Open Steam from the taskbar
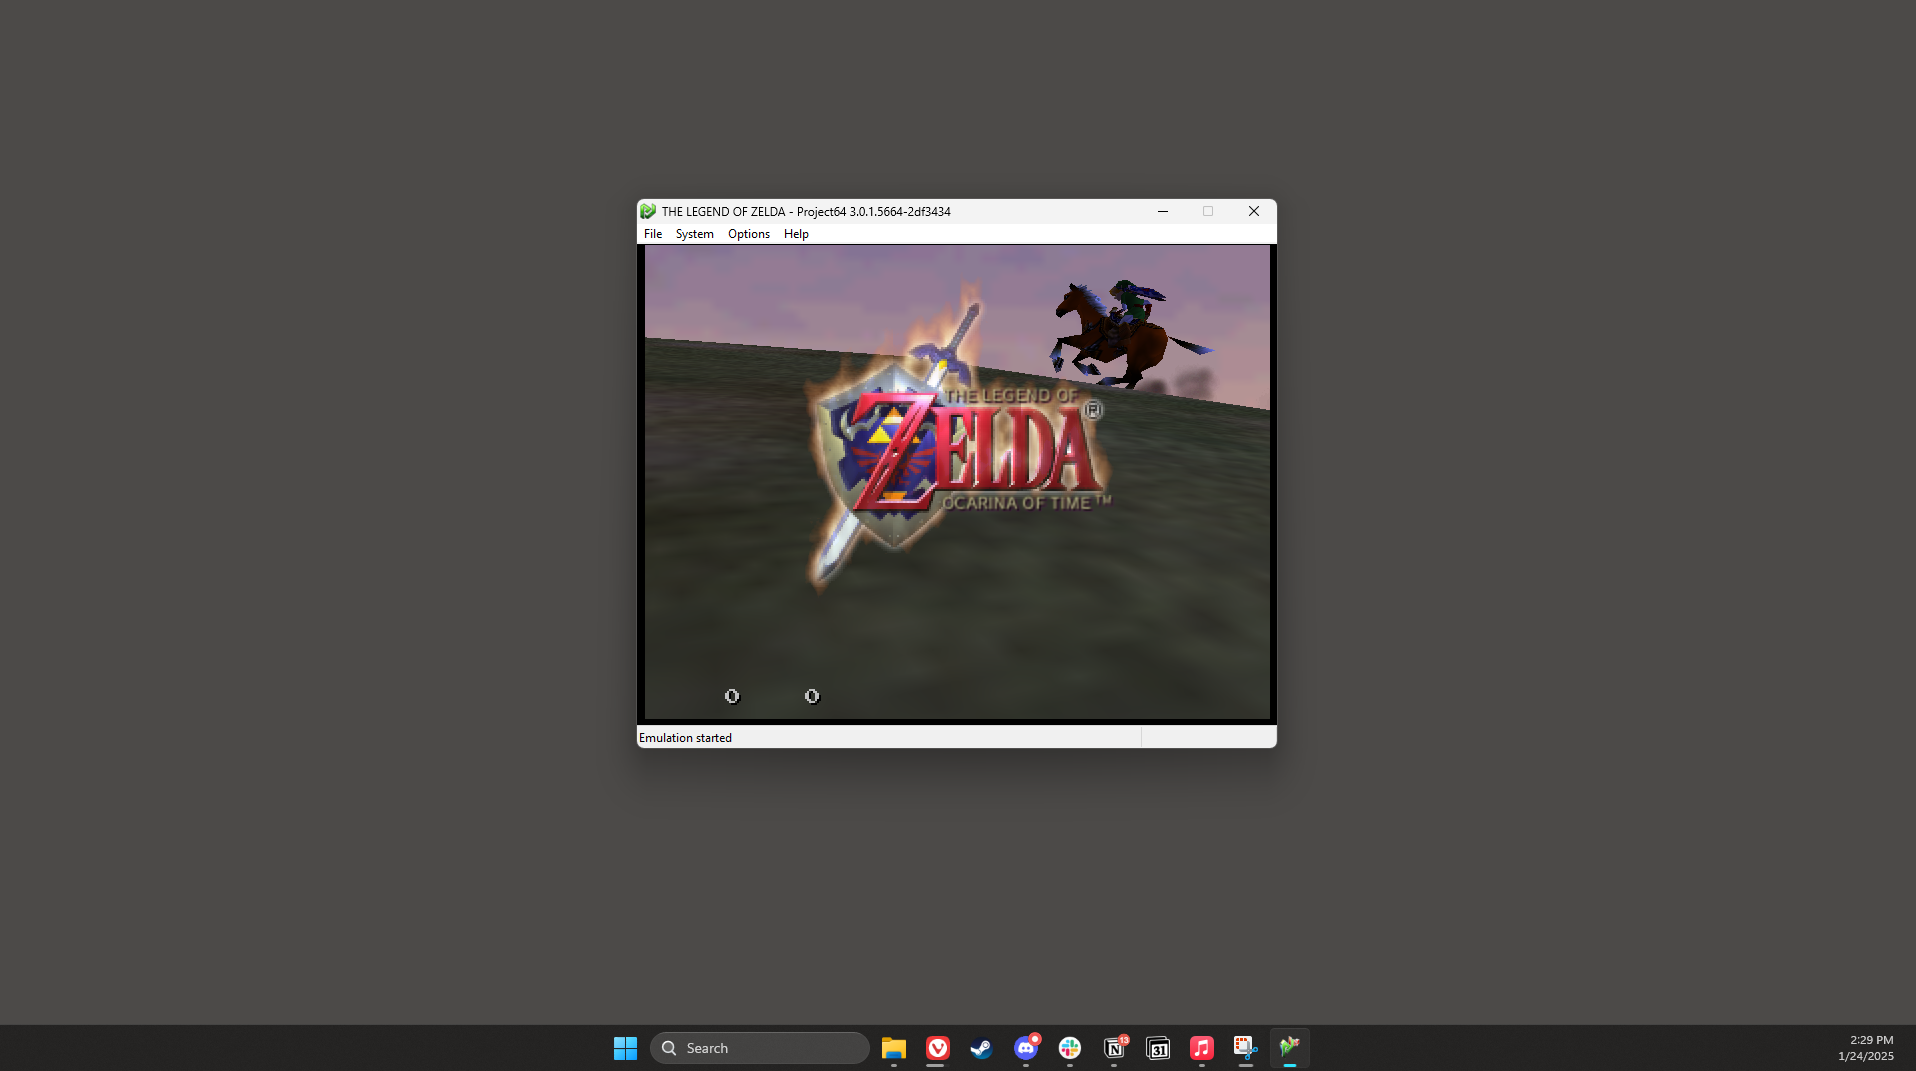The image size is (1916, 1071). pos(982,1048)
